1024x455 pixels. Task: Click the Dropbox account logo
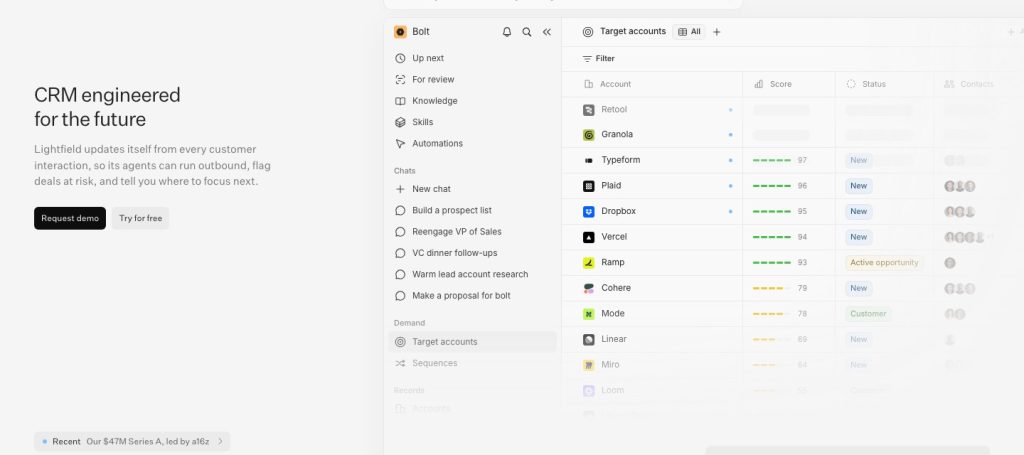point(588,212)
